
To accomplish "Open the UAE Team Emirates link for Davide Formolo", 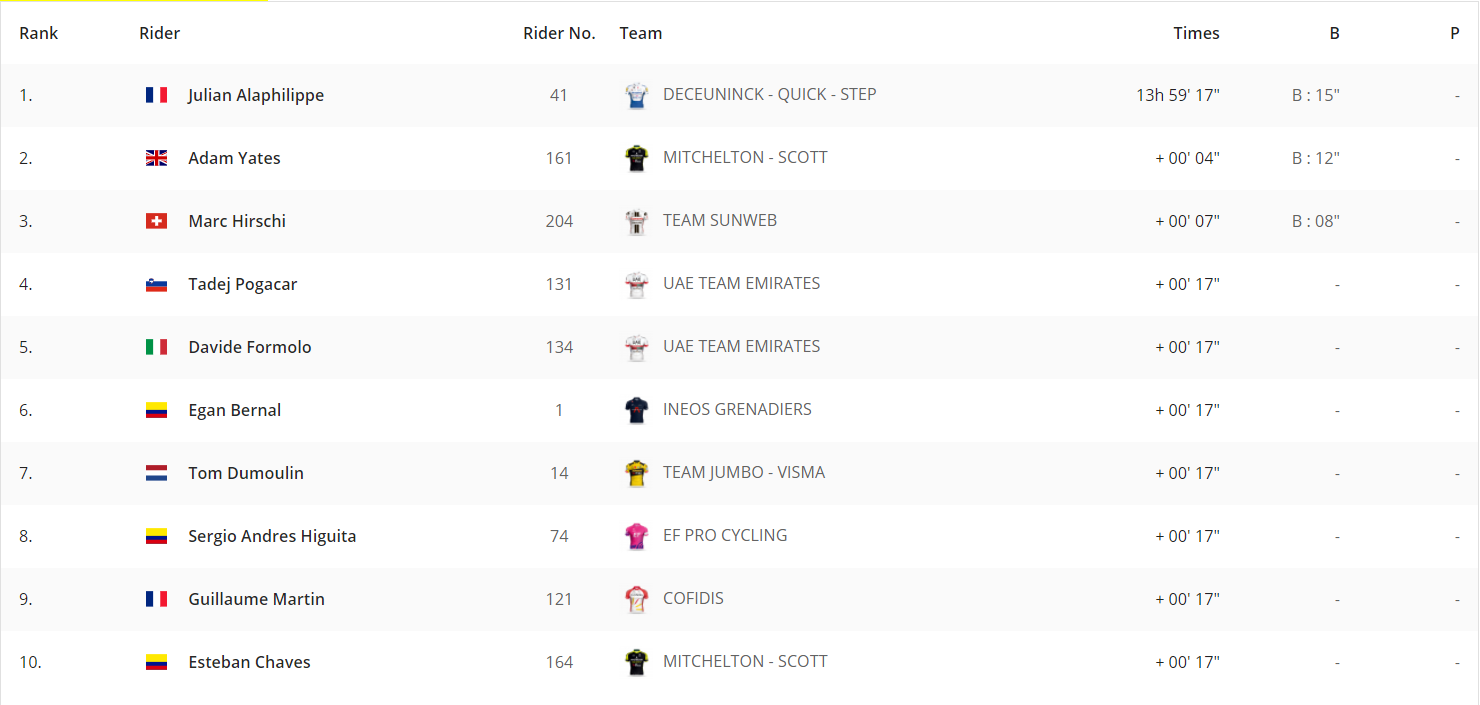I will tap(741, 346).
